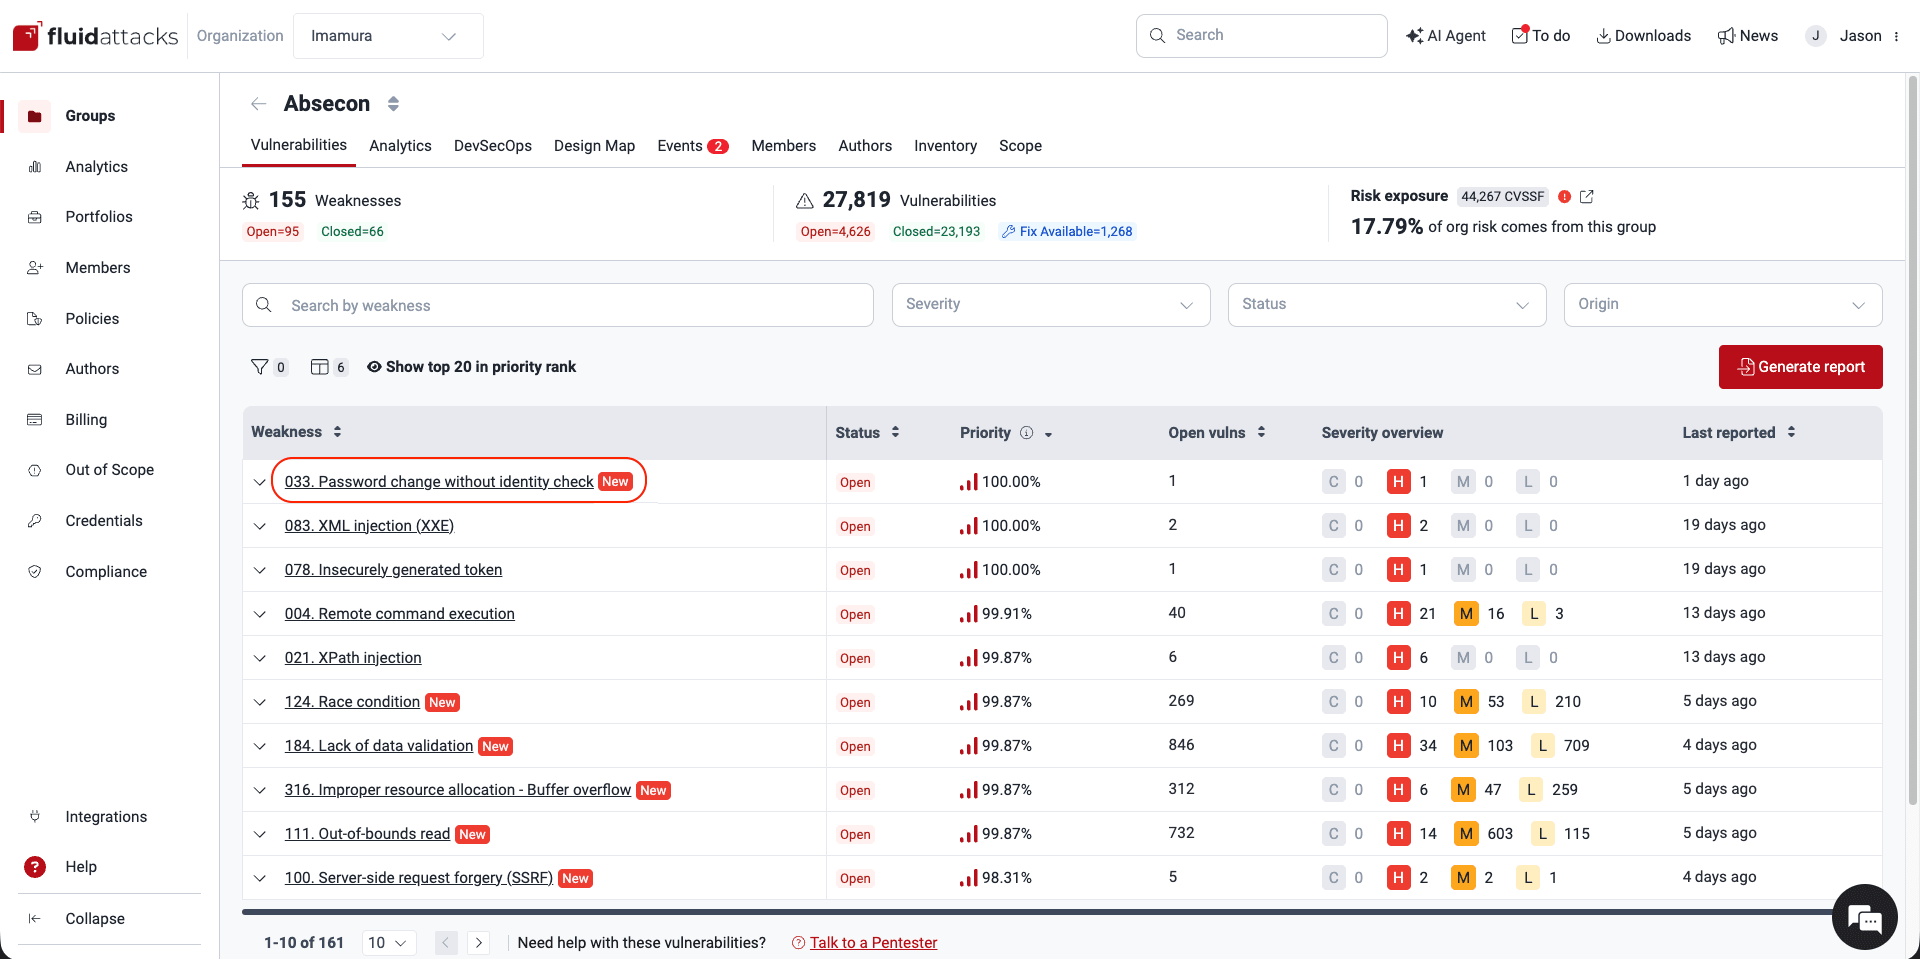Click the red info icon beside Risk exposure

pos(1565,196)
